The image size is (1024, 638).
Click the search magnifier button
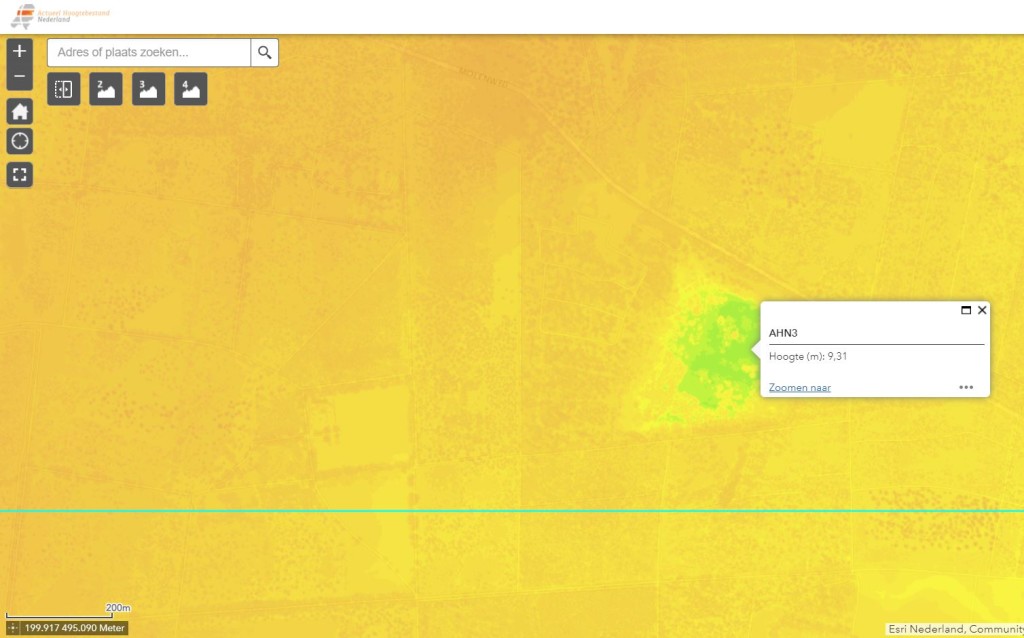point(264,52)
